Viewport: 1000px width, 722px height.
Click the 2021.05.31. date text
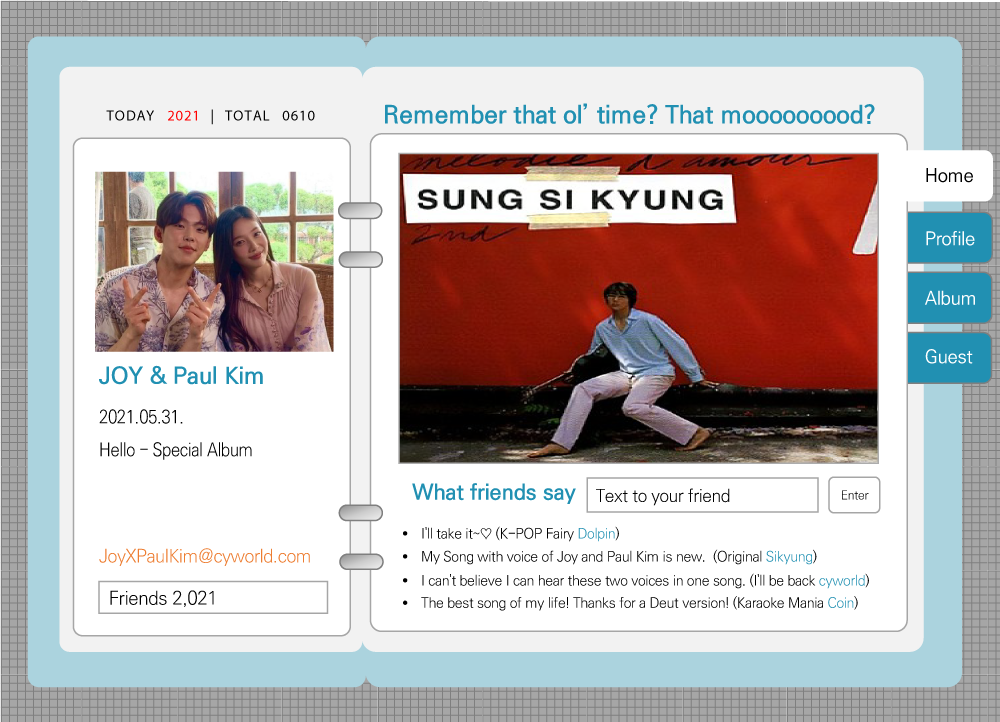[141, 417]
